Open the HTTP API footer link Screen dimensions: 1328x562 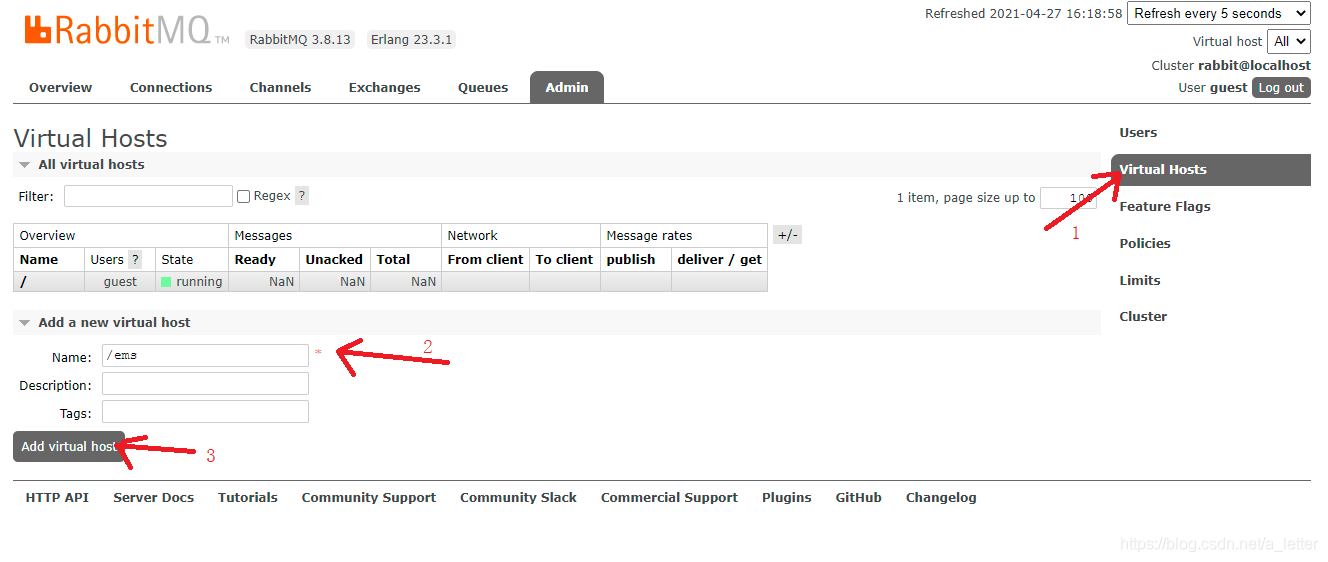coord(57,497)
